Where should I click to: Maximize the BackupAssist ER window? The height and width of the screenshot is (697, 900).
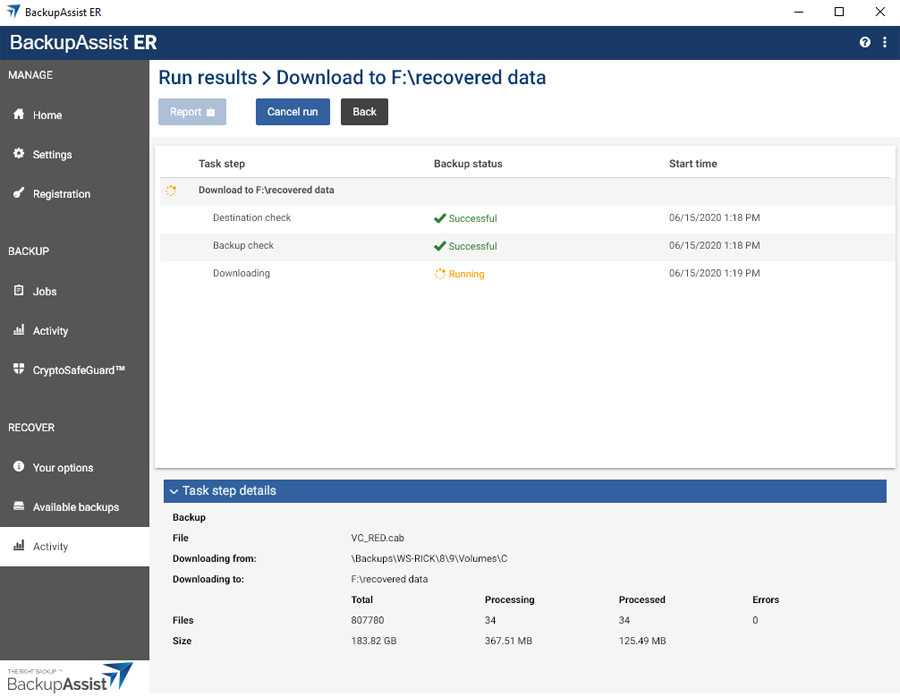[x=839, y=12]
